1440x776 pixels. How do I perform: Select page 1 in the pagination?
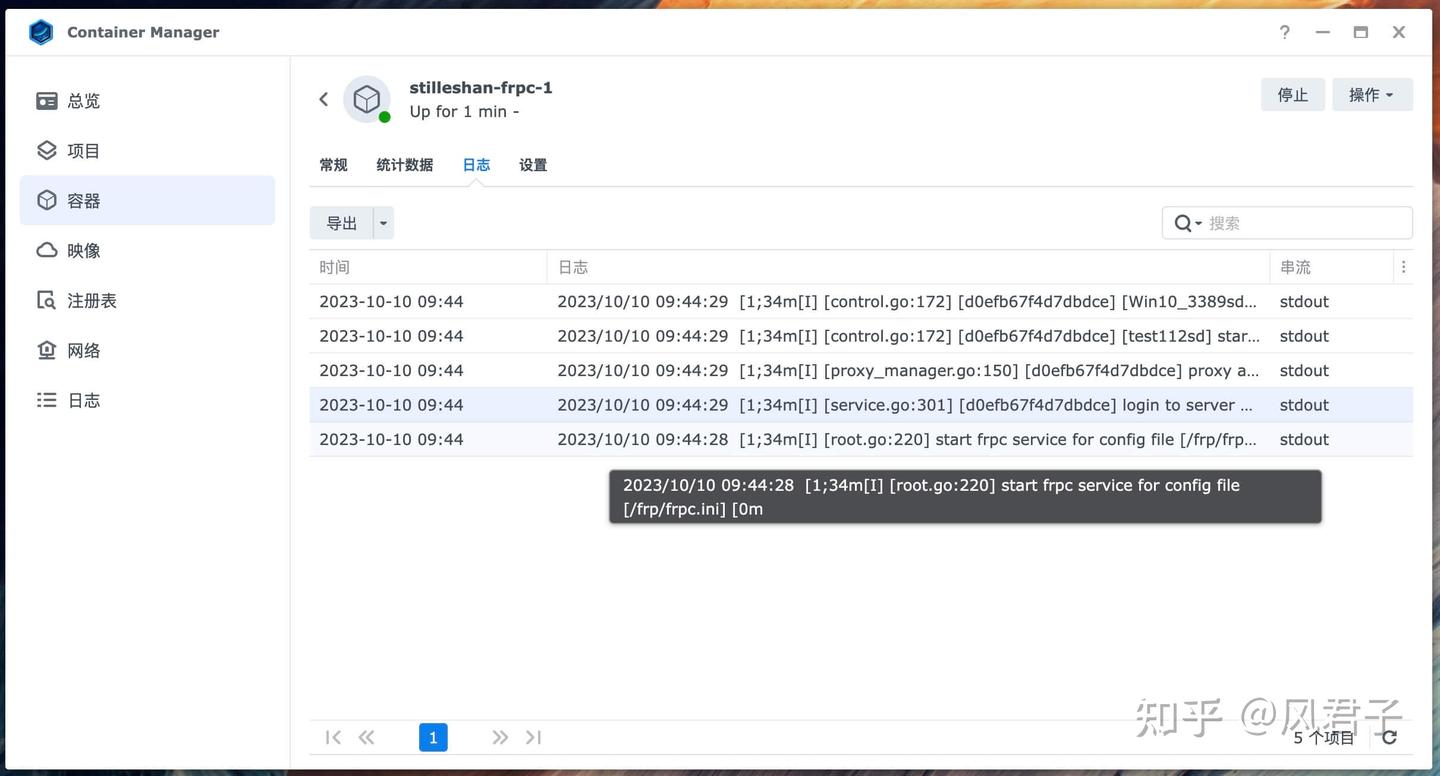pyautogui.click(x=433, y=737)
